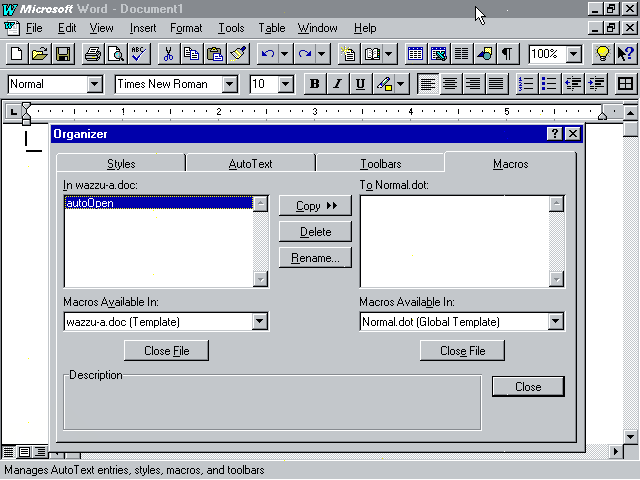Click the Rename... button
This screenshot has height=480, width=640.
pos(315,258)
